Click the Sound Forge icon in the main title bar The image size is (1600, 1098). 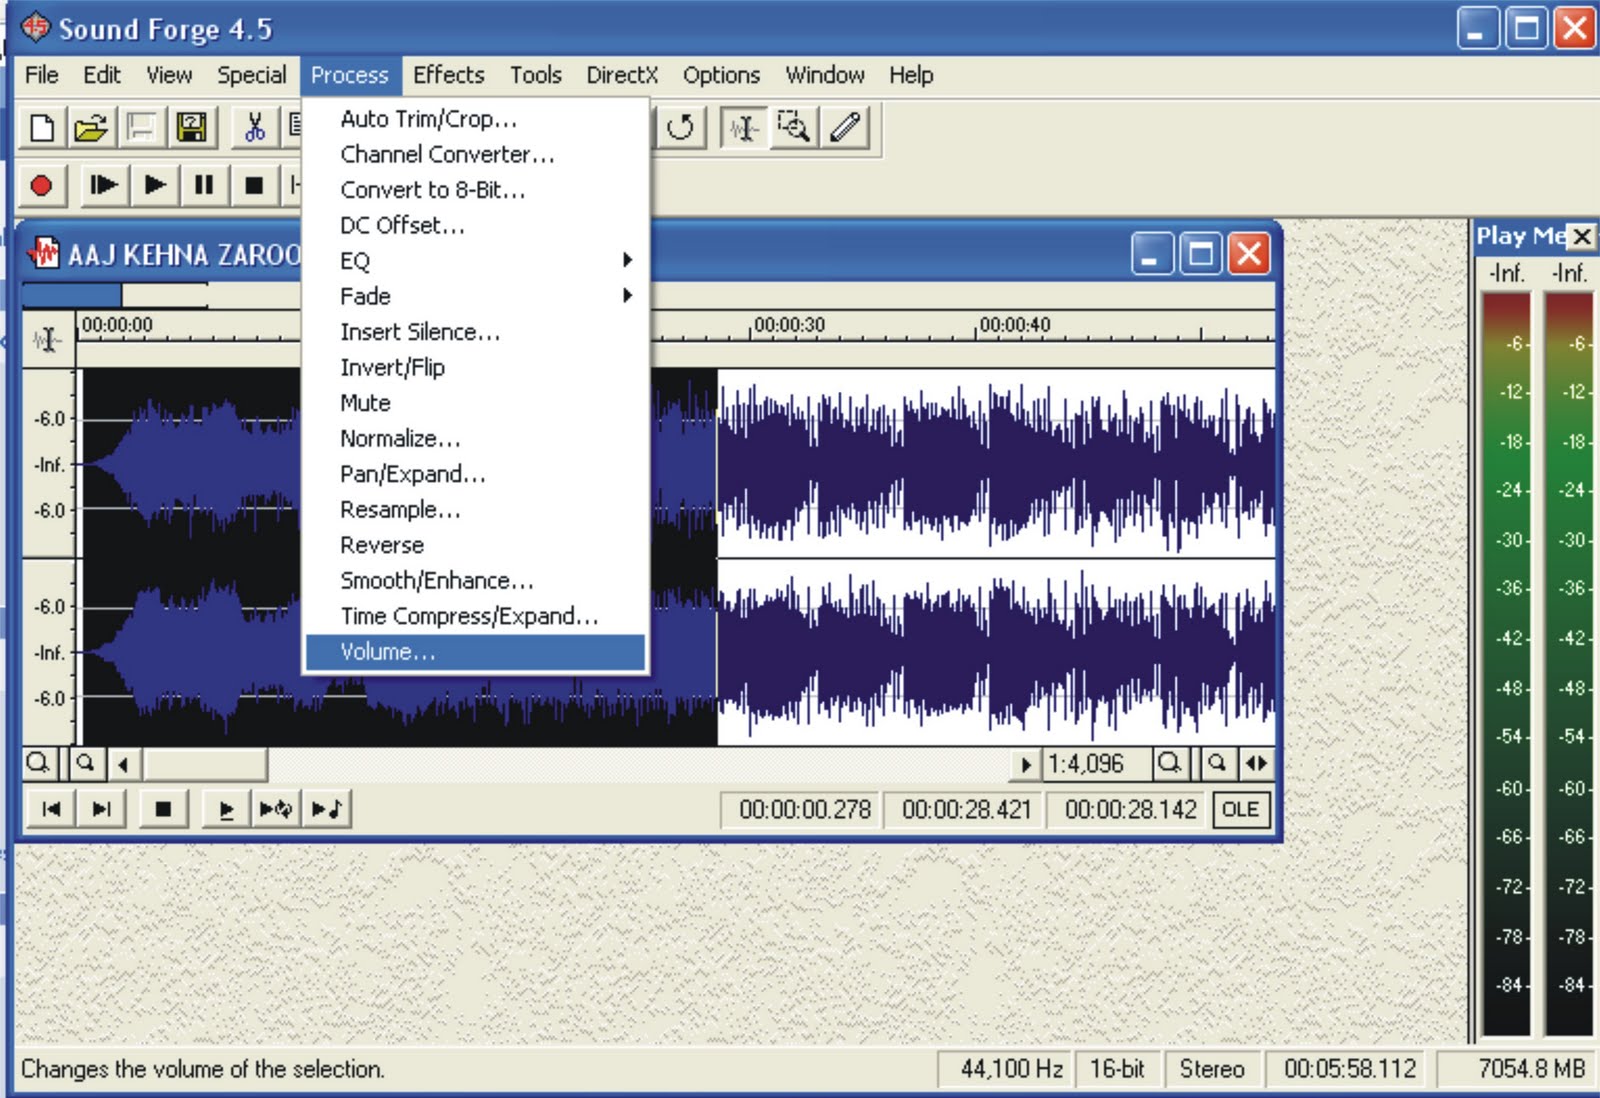coord(35,27)
